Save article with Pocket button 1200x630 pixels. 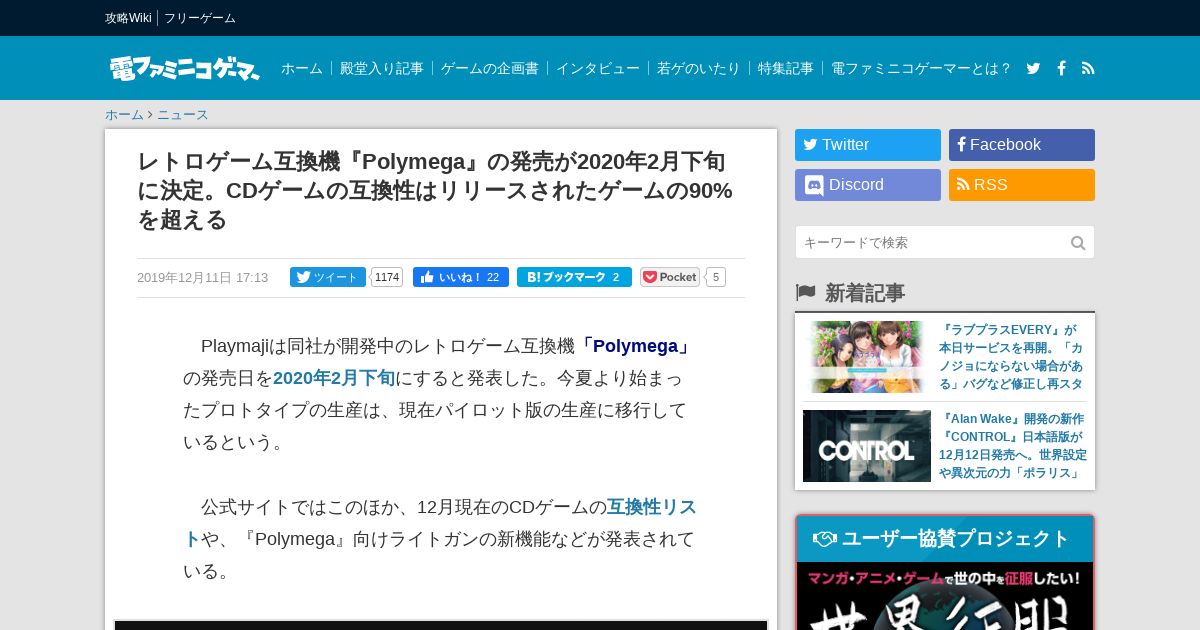[x=670, y=277]
